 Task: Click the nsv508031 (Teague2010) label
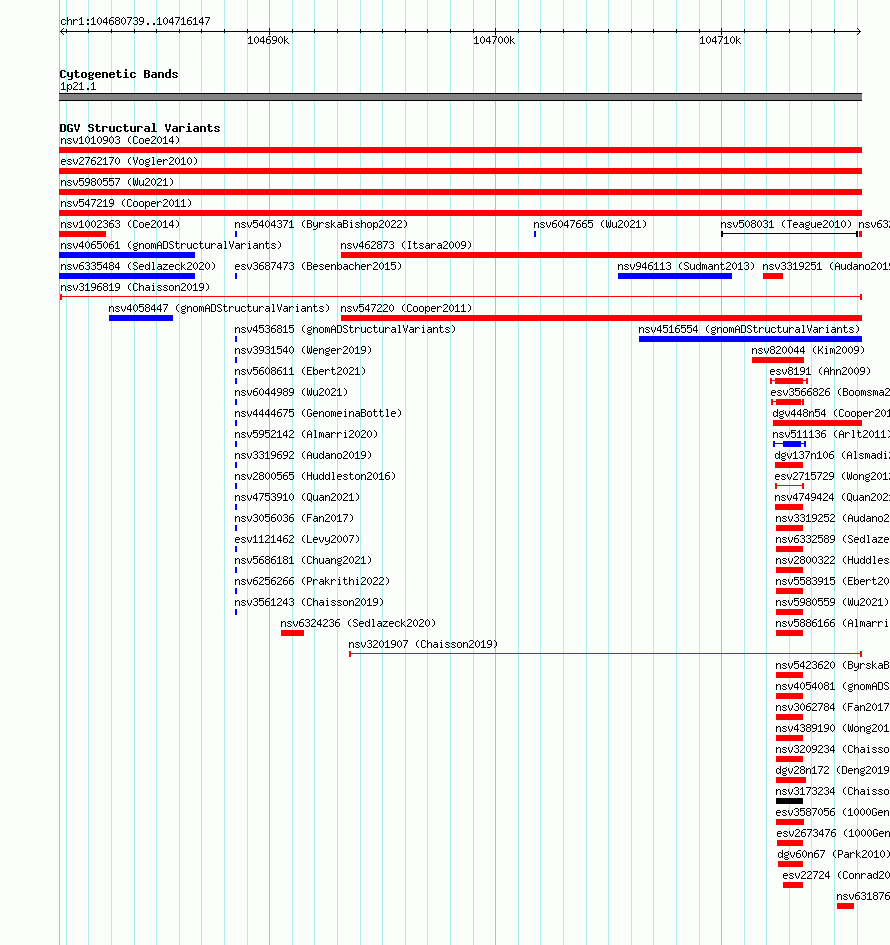786,224
